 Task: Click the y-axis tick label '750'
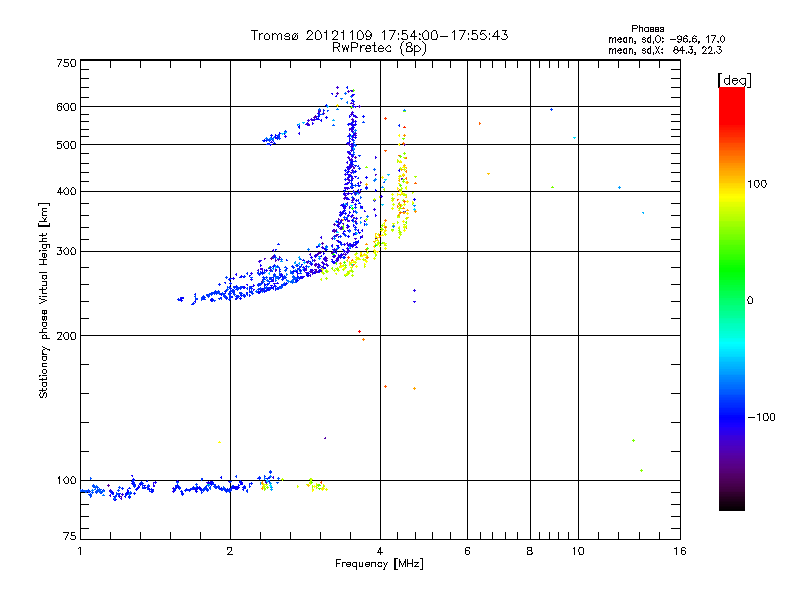pyautogui.click(x=66, y=63)
